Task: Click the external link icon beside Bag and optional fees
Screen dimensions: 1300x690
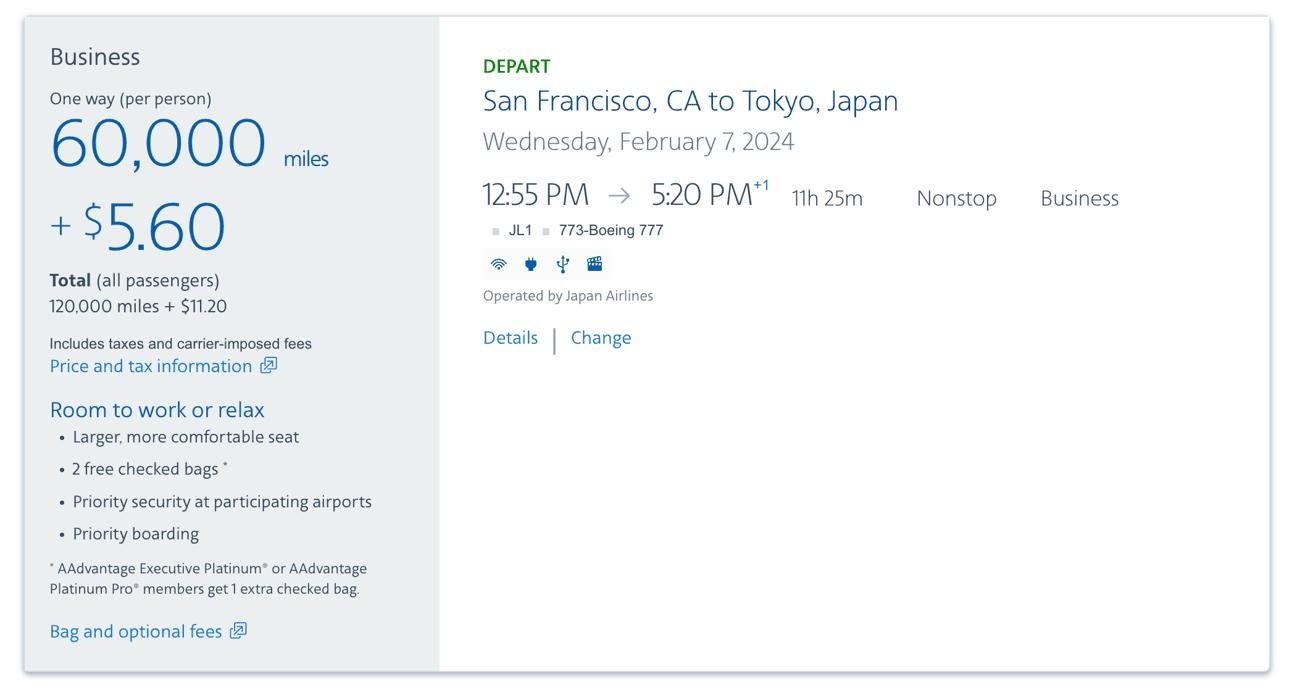Action: pyautogui.click(x=238, y=631)
